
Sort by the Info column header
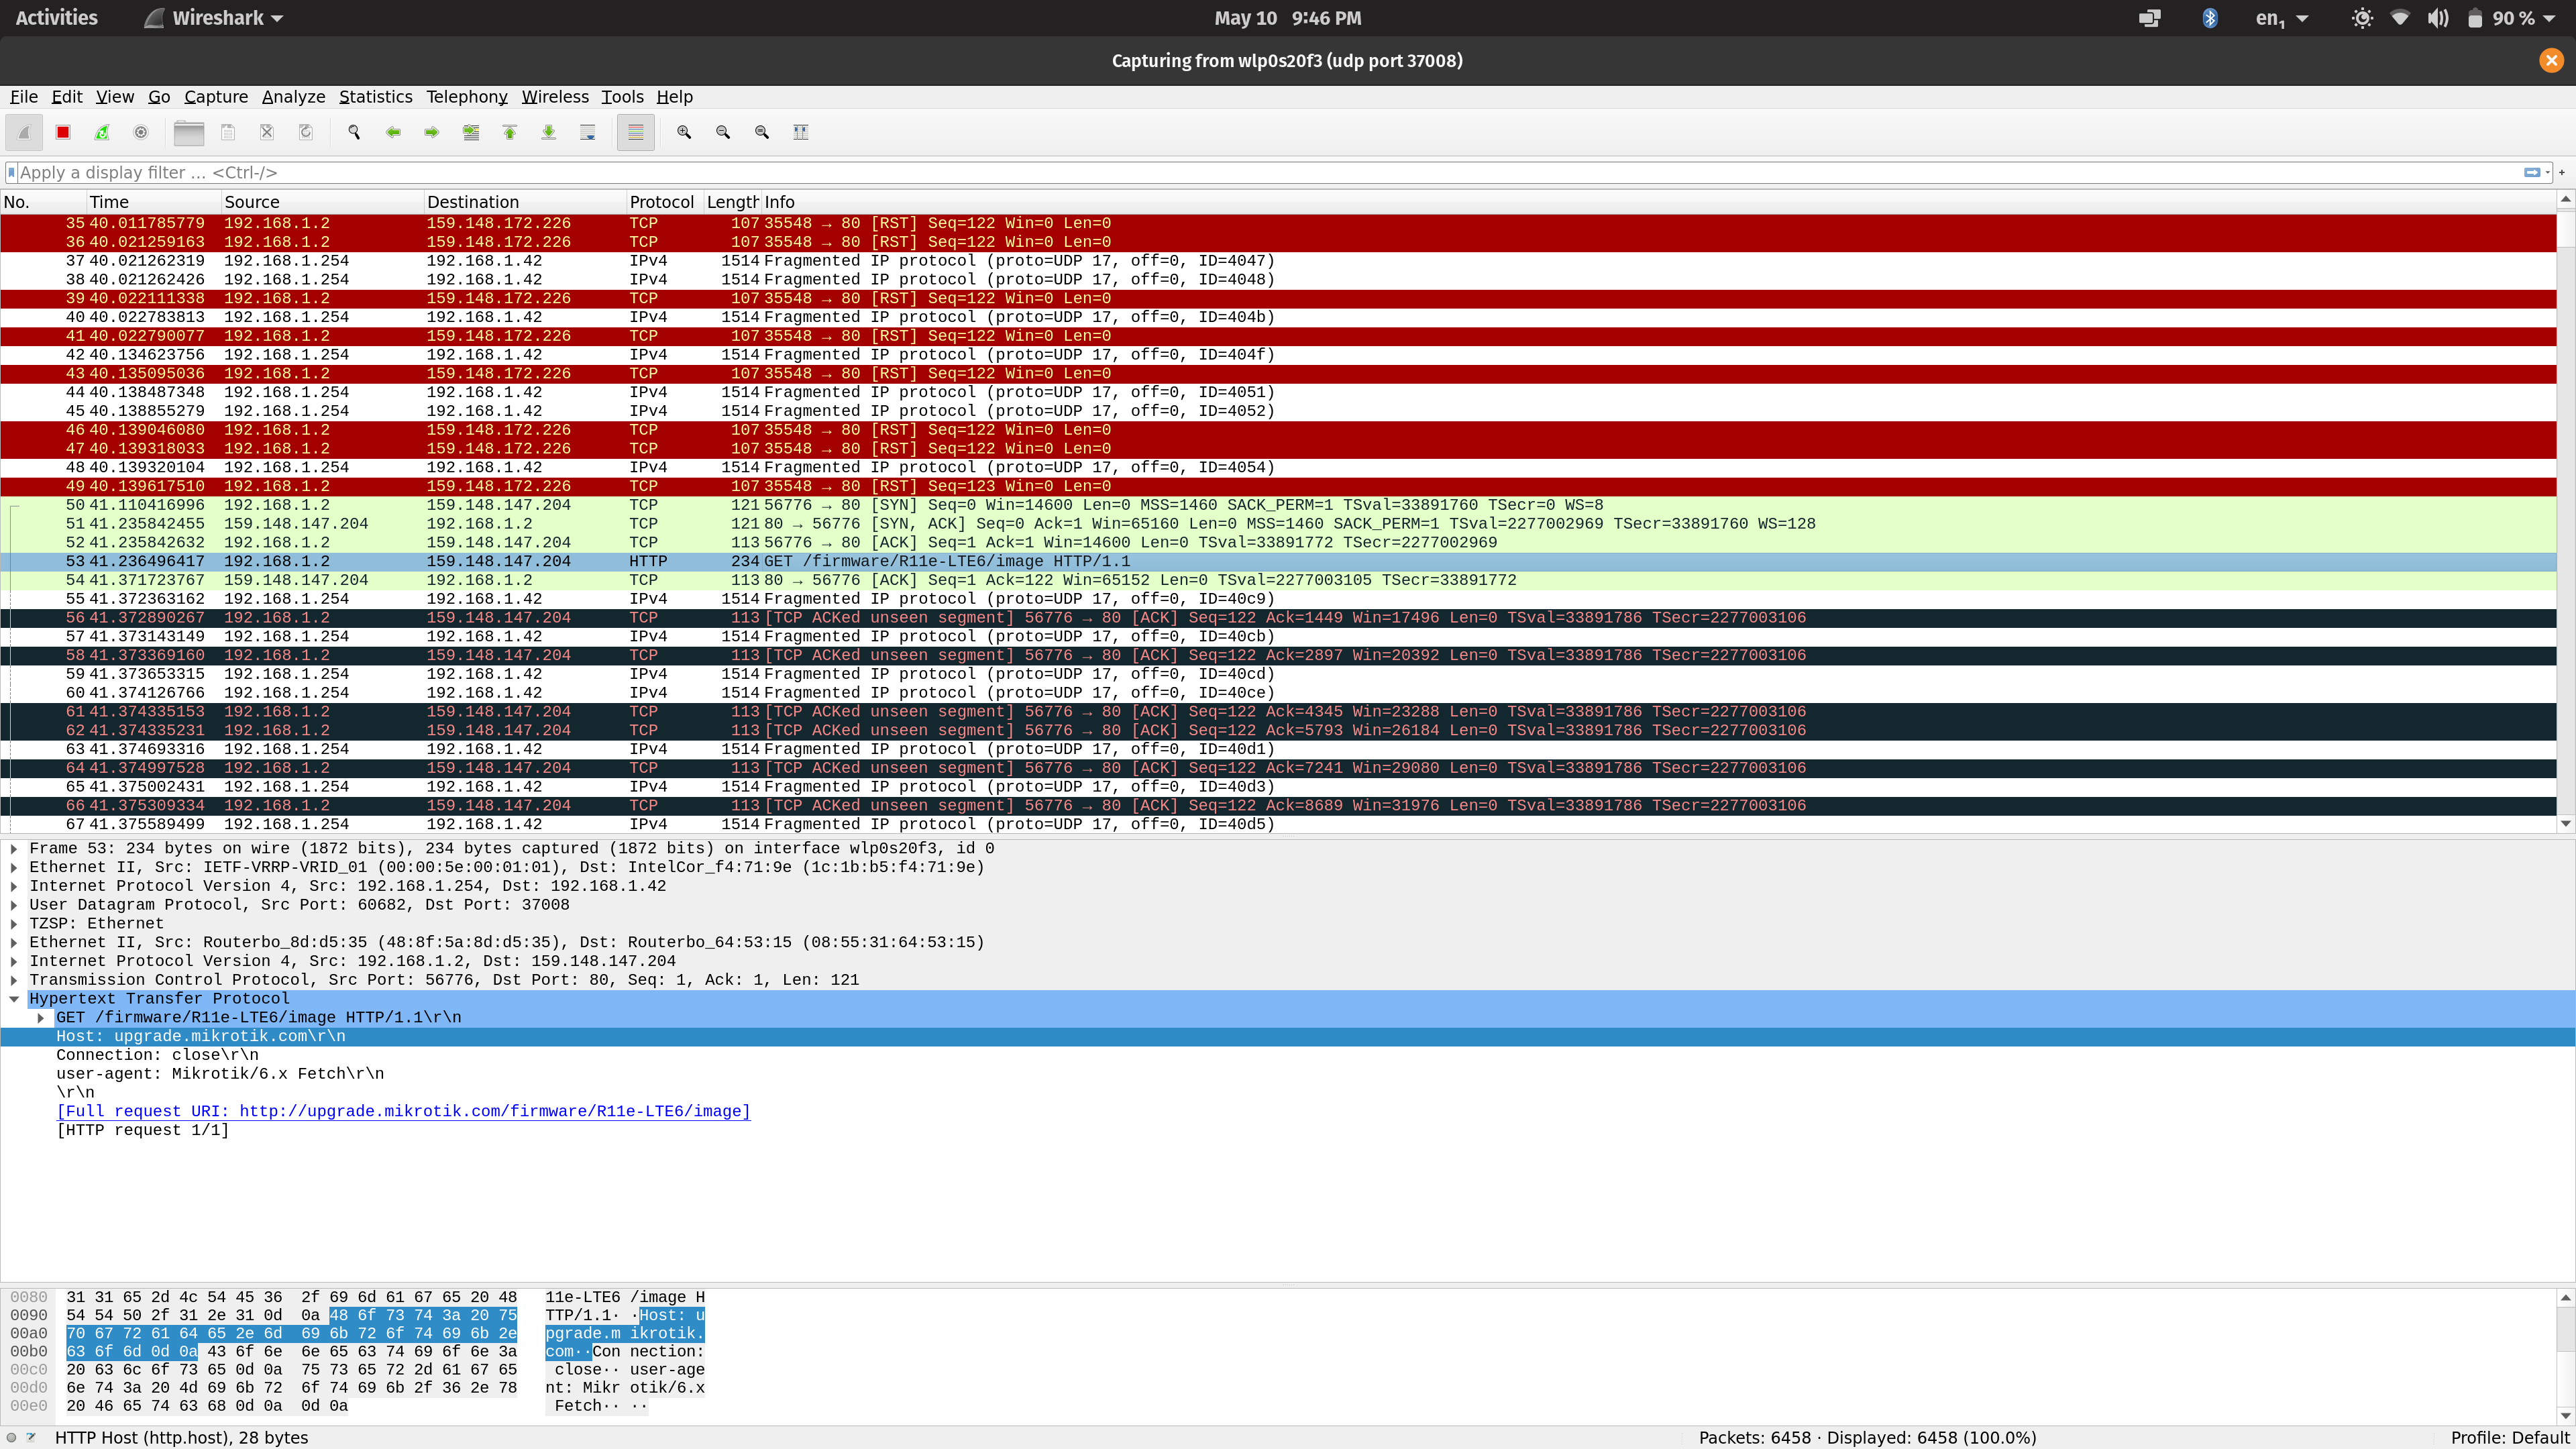[x=1658, y=202]
